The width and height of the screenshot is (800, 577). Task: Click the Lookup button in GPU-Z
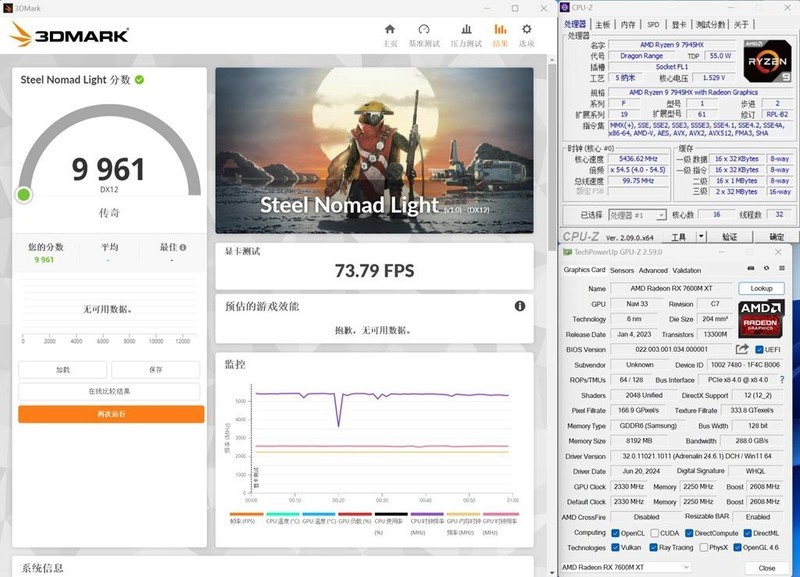[x=764, y=288]
